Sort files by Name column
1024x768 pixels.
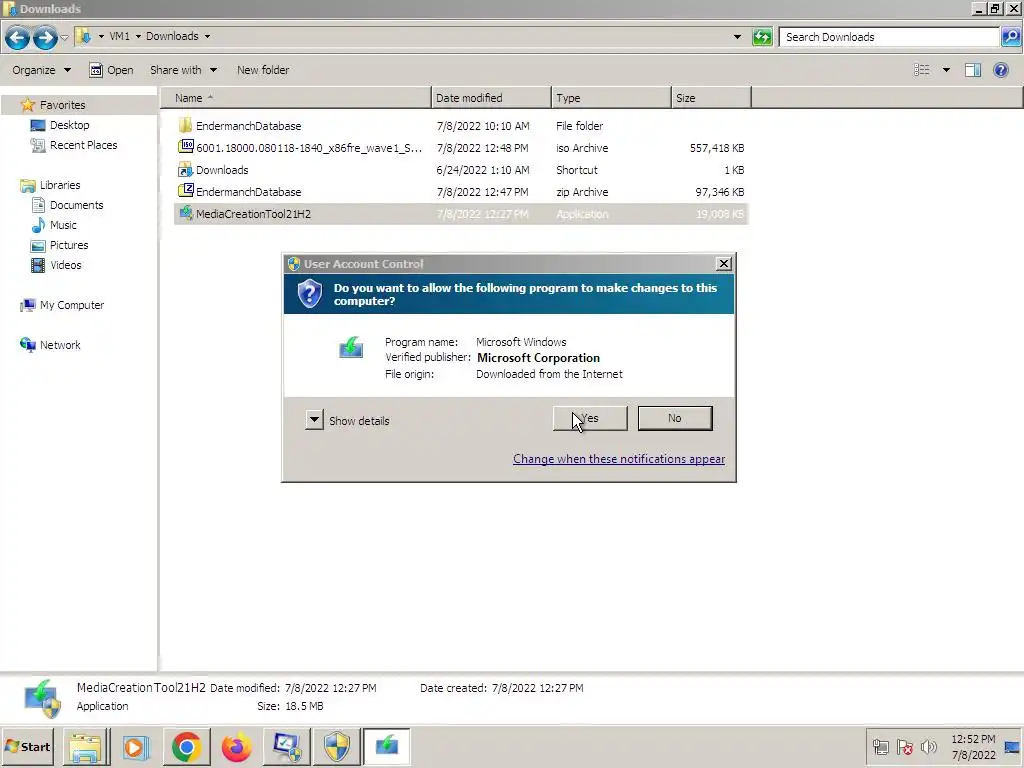296,98
